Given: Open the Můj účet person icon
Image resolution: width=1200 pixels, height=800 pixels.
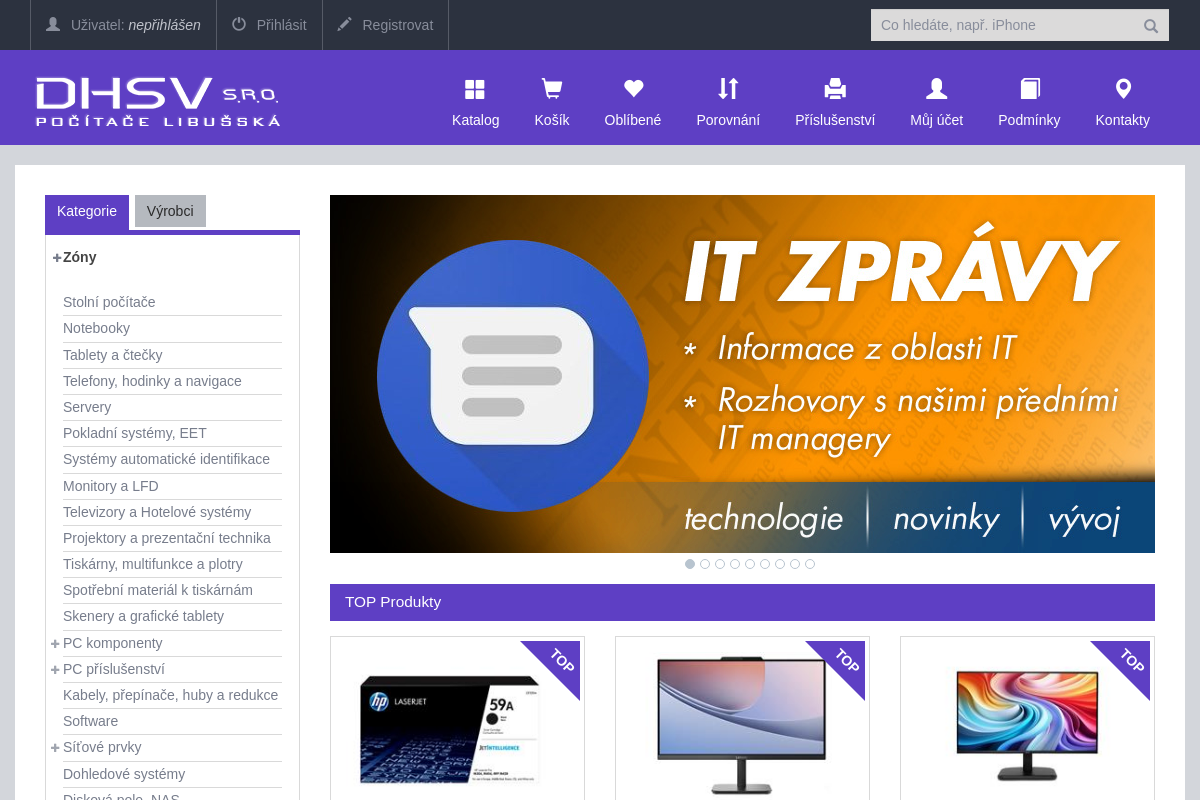Looking at the screenshot, I should 936,90.
